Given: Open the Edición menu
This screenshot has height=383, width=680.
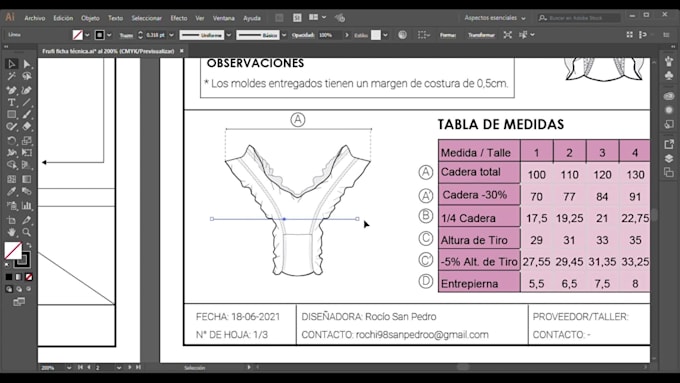Looking at the screenshot, I should point(63,18).
